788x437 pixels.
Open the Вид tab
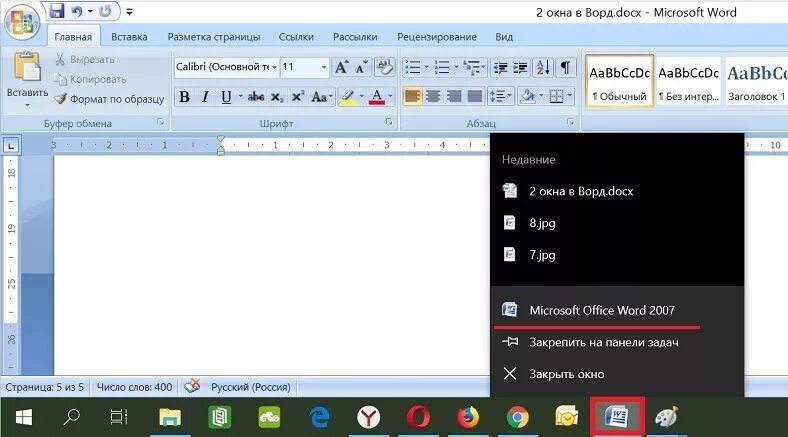504,37
